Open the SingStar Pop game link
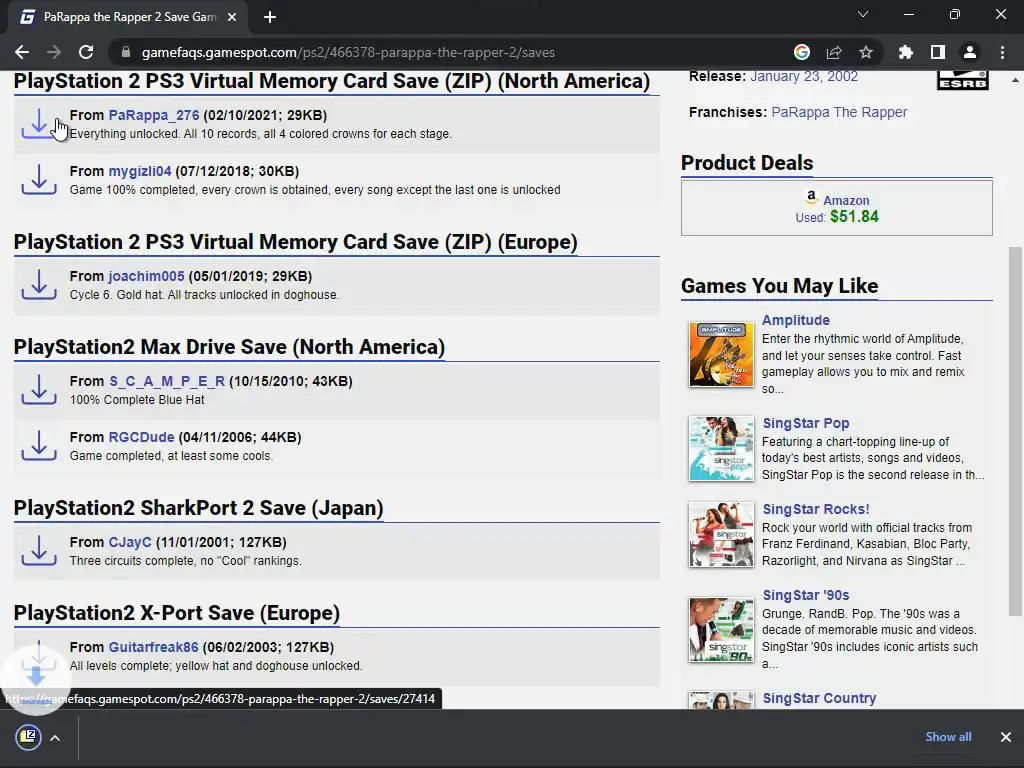This screenshot has width=1024, height=768. [806, 423]
